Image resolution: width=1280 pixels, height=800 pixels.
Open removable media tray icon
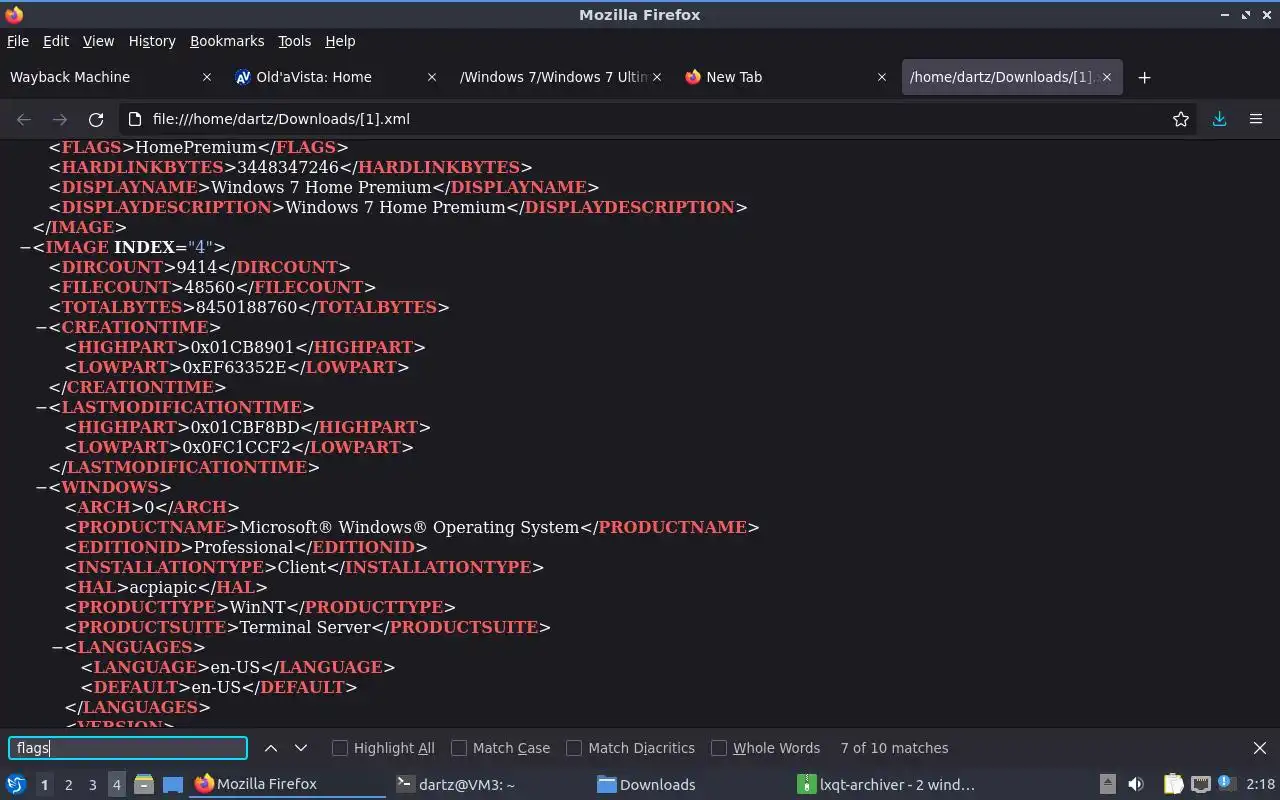[x=1107, y=784]
